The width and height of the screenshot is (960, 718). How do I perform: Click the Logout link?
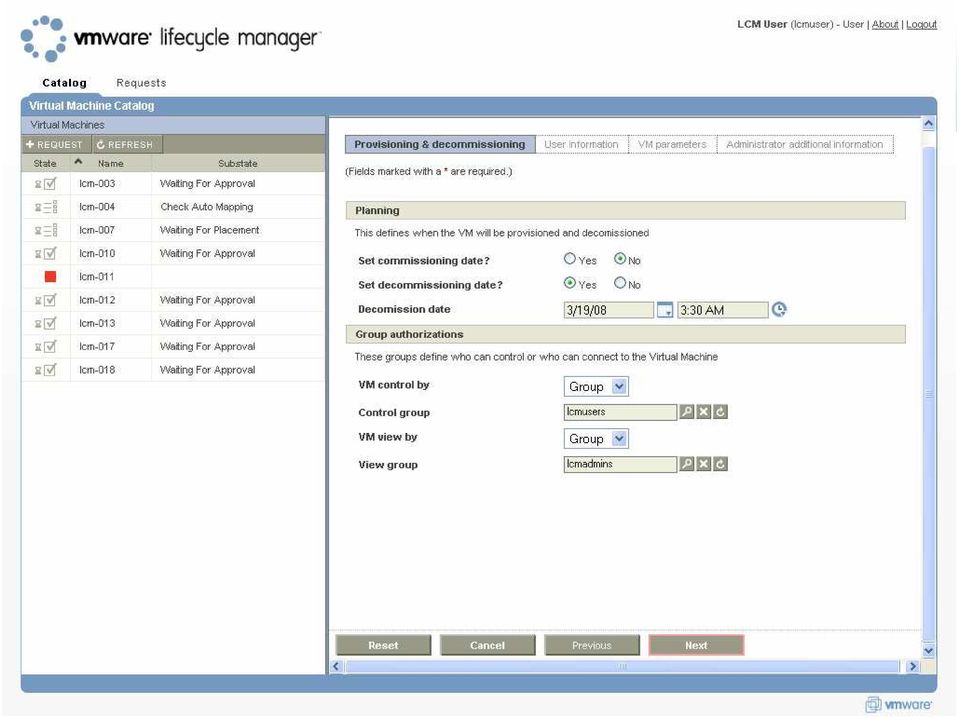pyautogui.click(x=921, y=24)
